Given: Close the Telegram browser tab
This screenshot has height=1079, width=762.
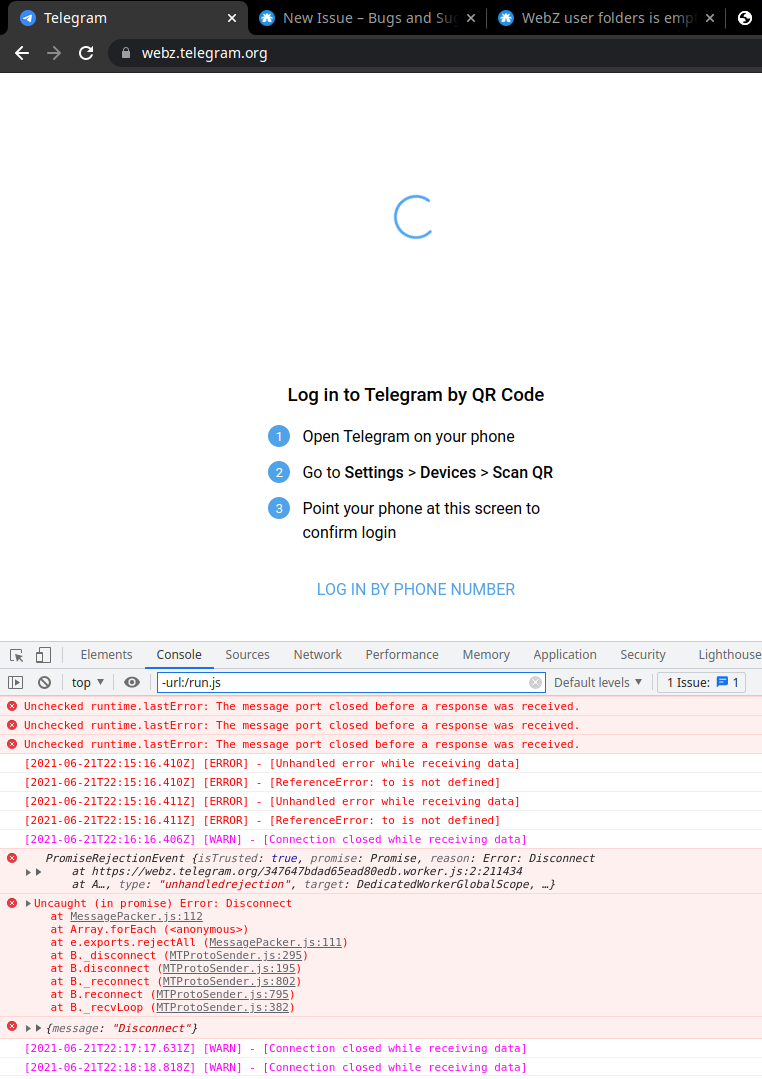Looking at the screenshot, I should coord(232,18).
